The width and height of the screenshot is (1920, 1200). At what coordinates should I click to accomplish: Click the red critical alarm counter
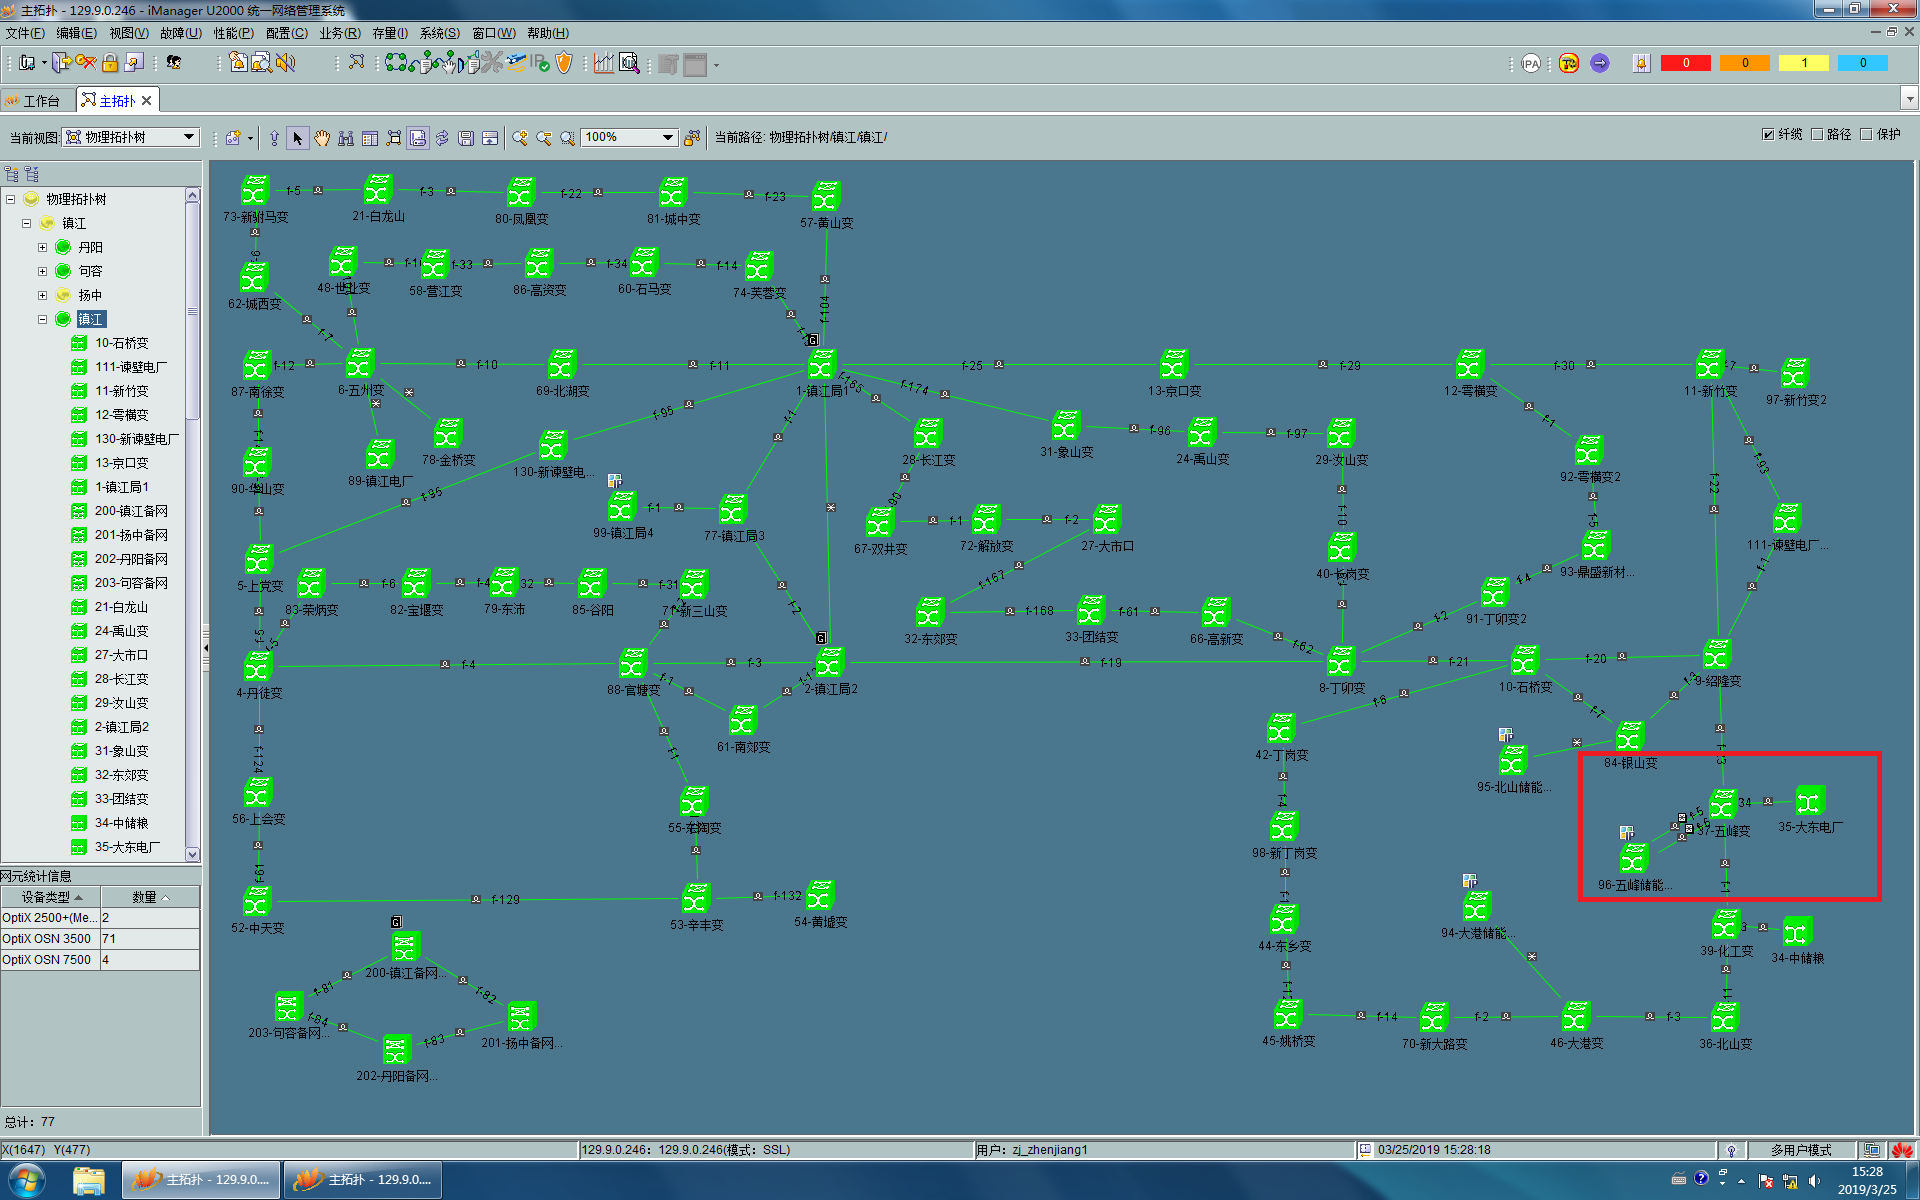[1685, 63]
